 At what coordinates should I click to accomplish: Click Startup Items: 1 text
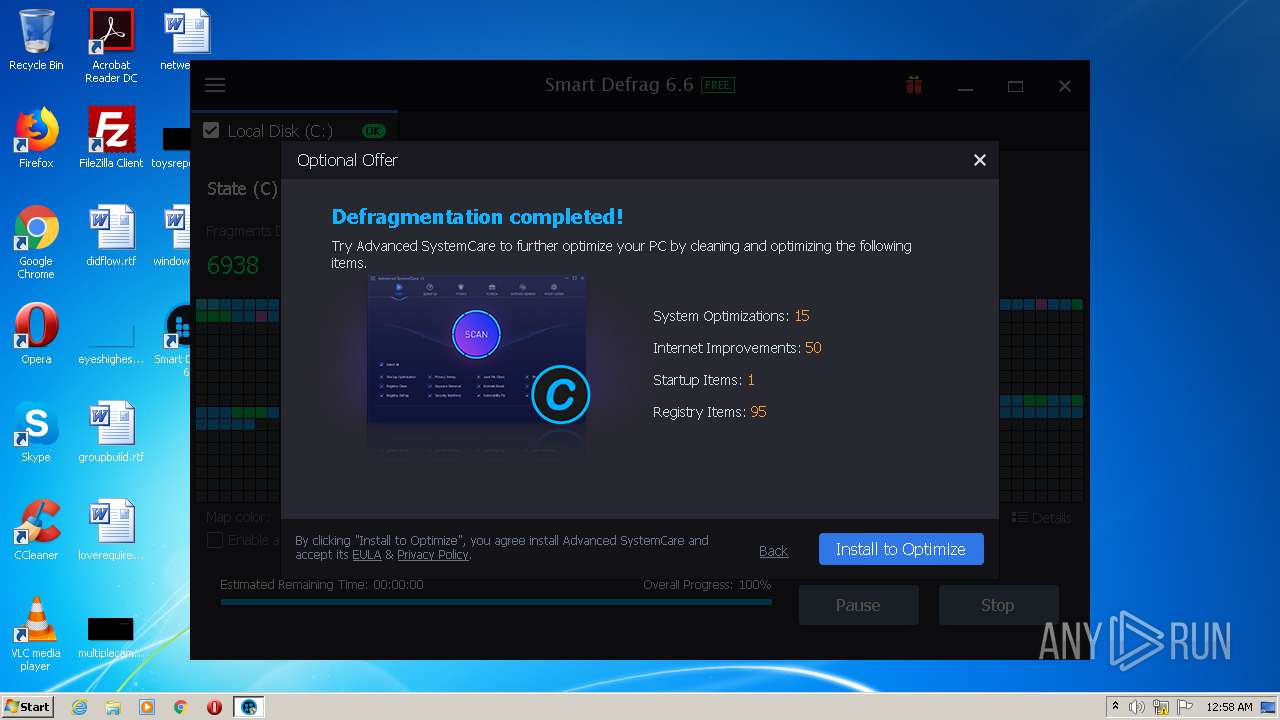tap(704, 380)
